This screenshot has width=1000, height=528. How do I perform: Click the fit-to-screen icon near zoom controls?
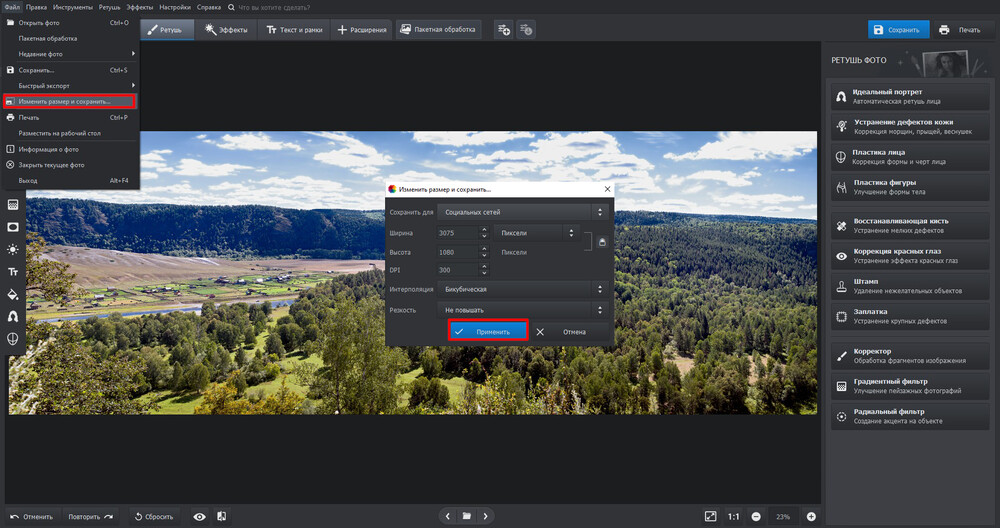tap(710, 516)
